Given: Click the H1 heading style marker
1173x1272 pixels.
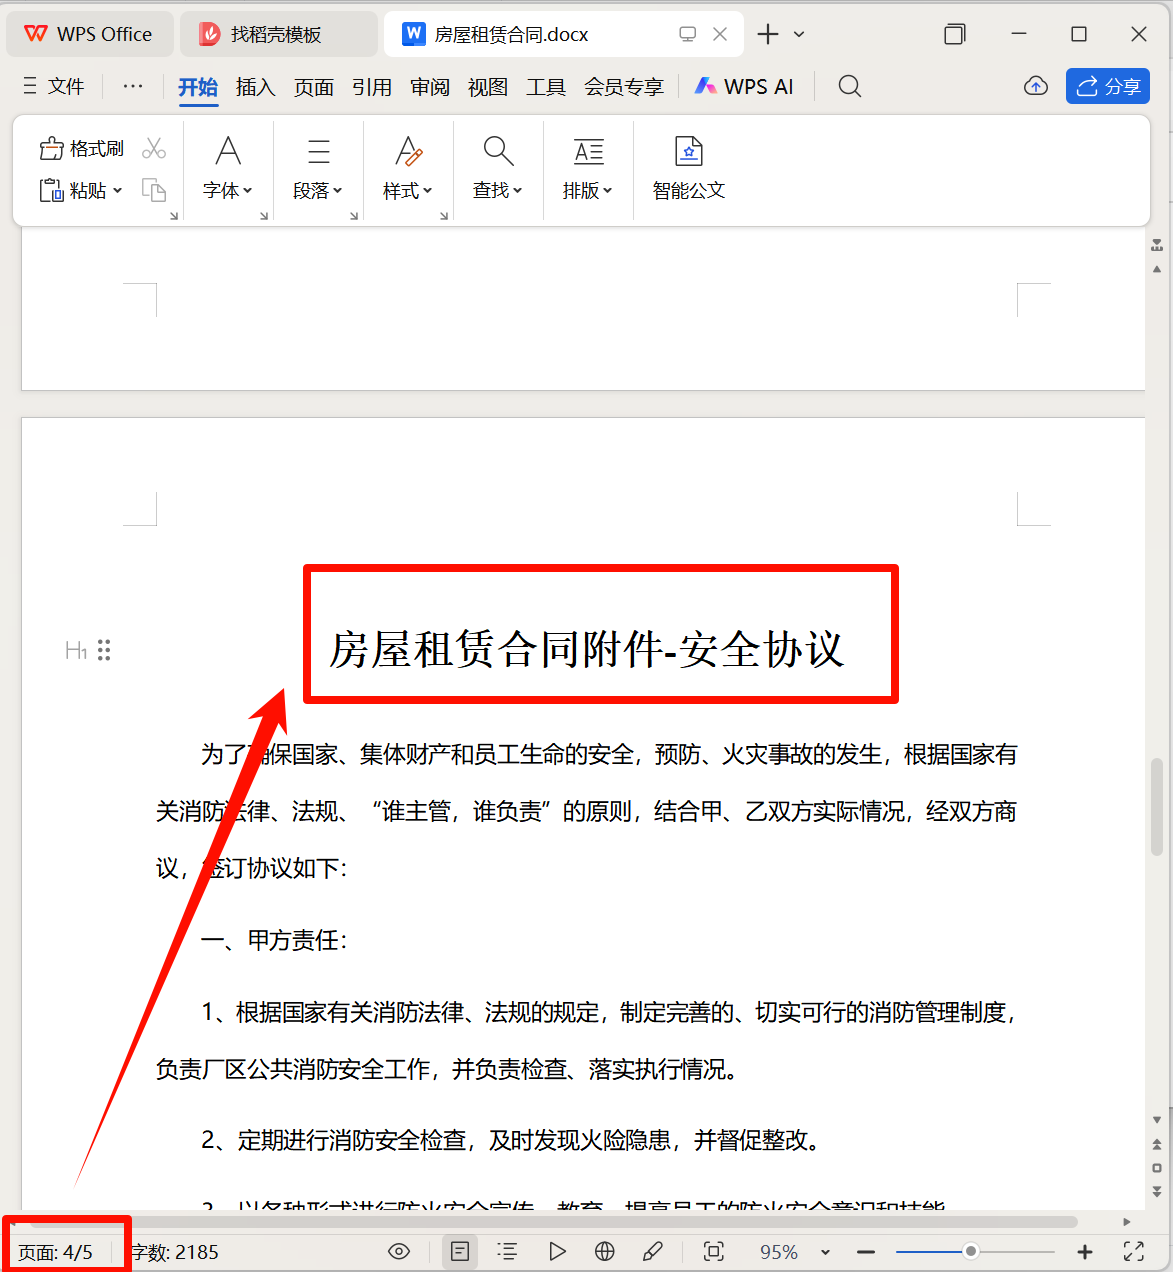Looking at the screenshot, I should 76,651.
